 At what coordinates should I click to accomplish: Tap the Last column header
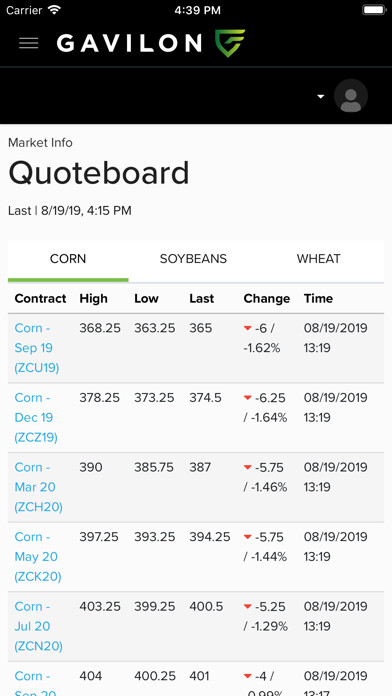pos(202,298)
